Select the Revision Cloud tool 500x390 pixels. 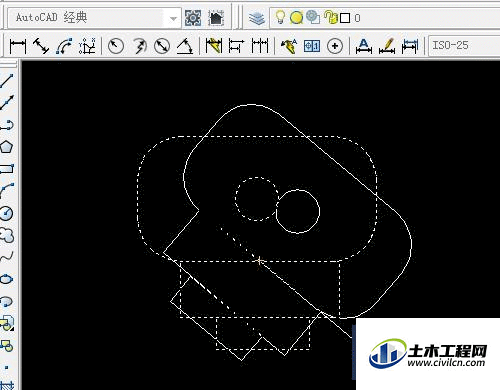pyautogui.click(x=7, y=235)
